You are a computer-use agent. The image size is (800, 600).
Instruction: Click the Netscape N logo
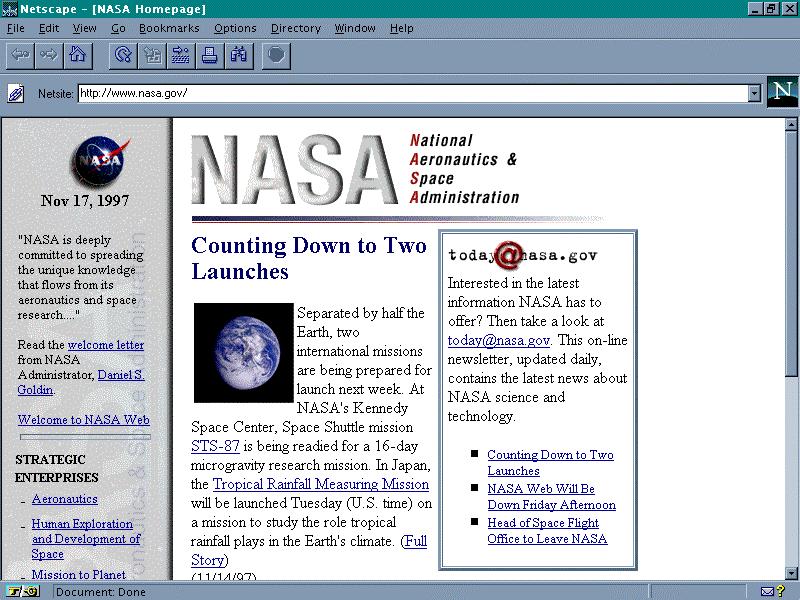[782, 92]
